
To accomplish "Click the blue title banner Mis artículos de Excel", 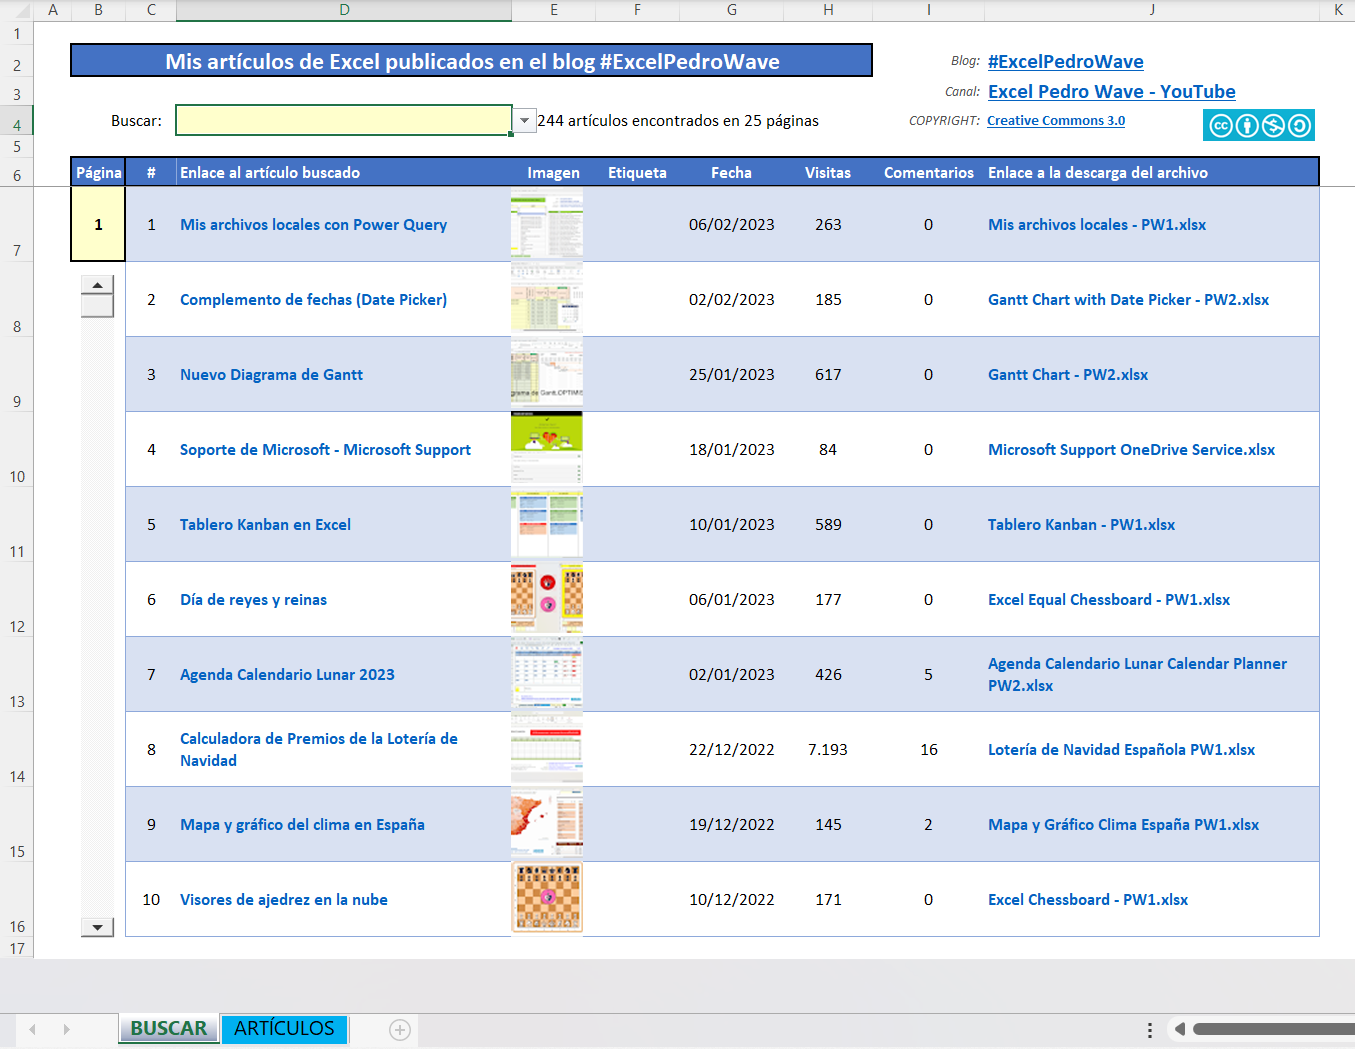I will pos(472,61).
